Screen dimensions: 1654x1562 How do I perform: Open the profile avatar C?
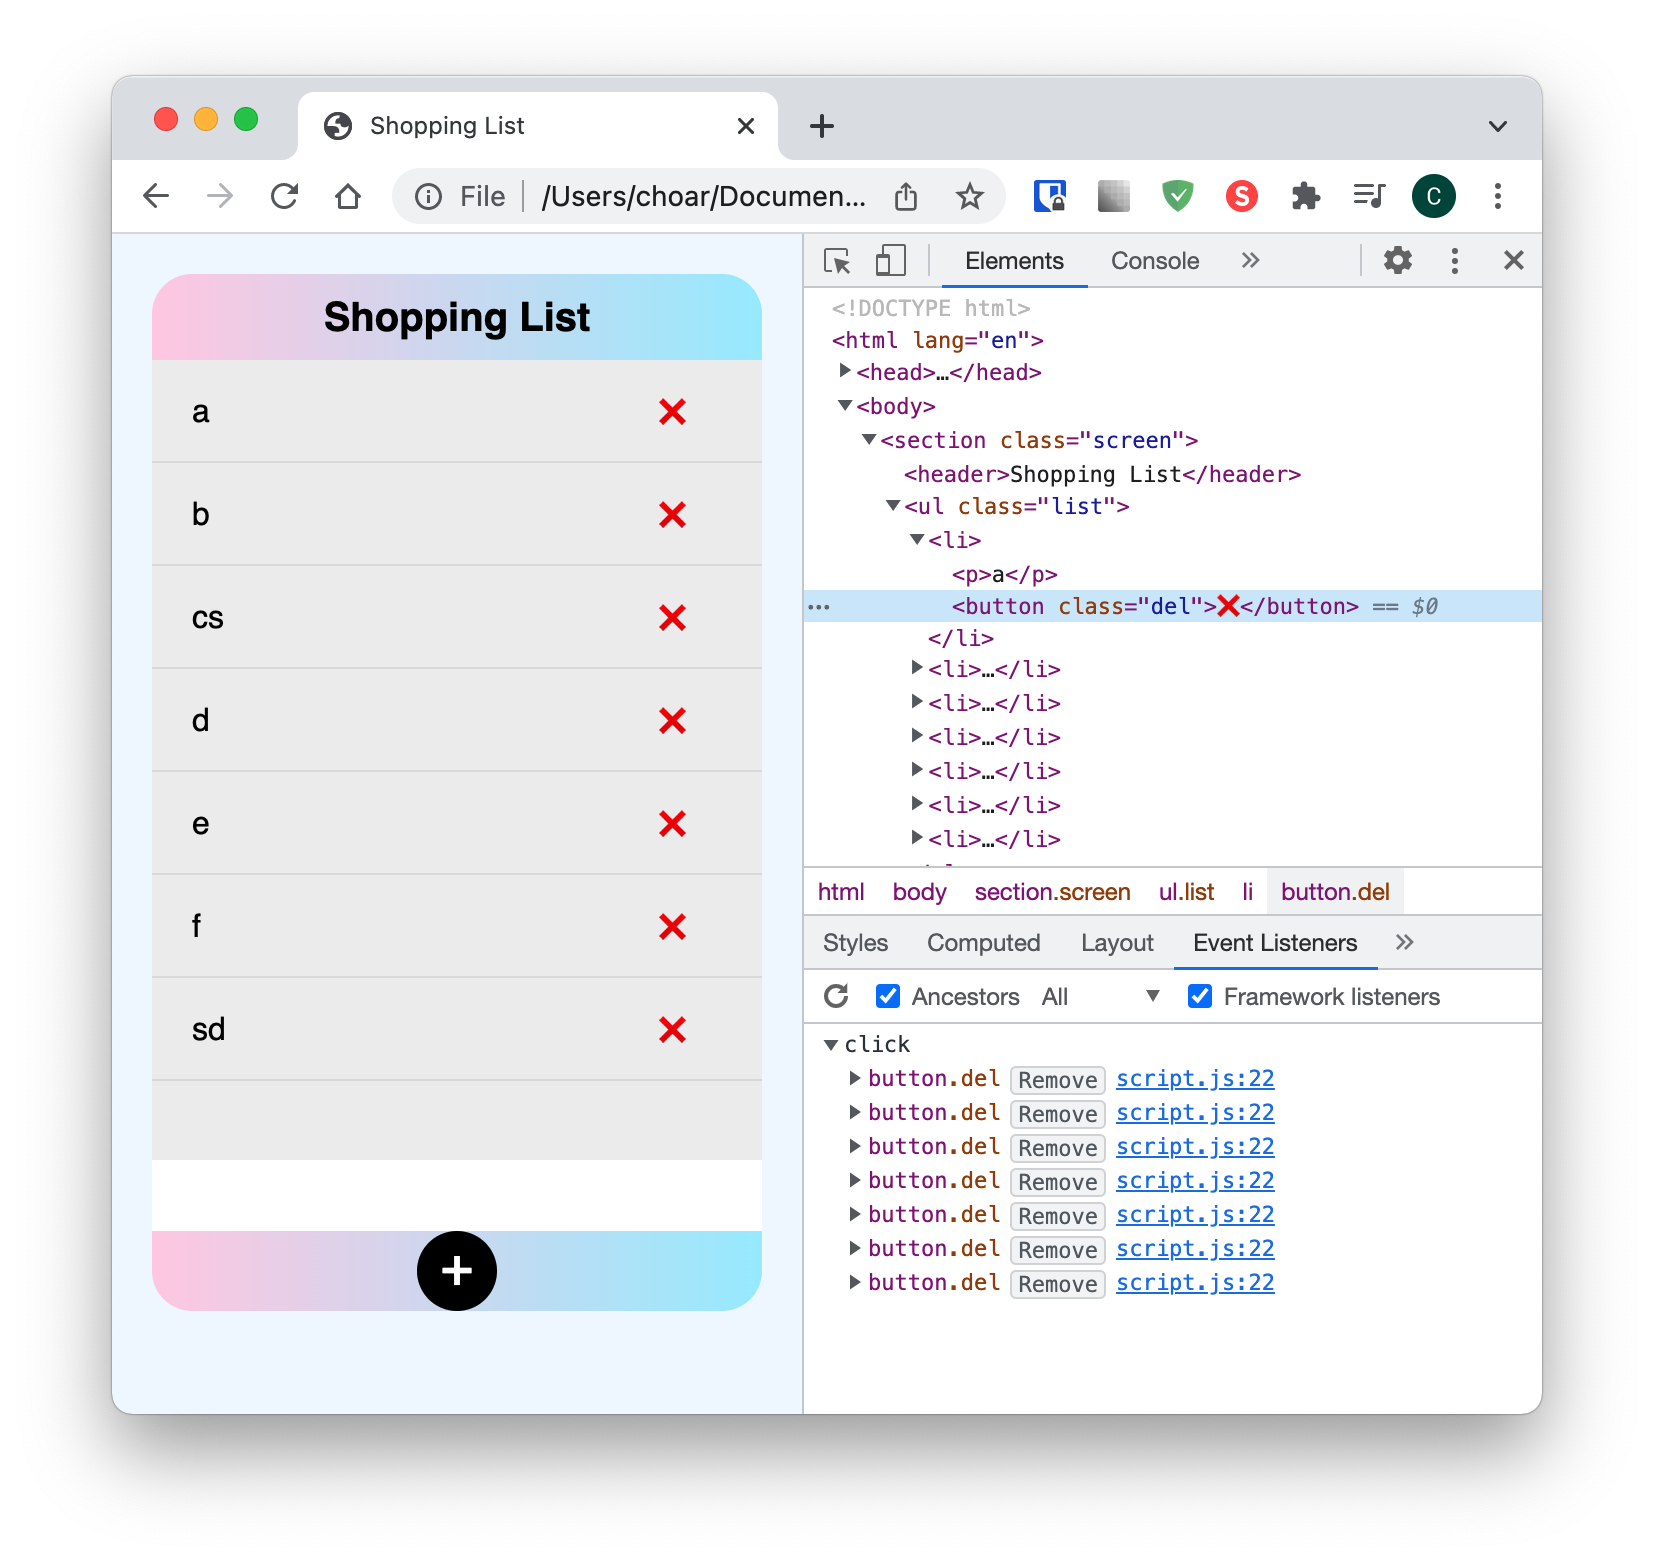(1434, 196)
